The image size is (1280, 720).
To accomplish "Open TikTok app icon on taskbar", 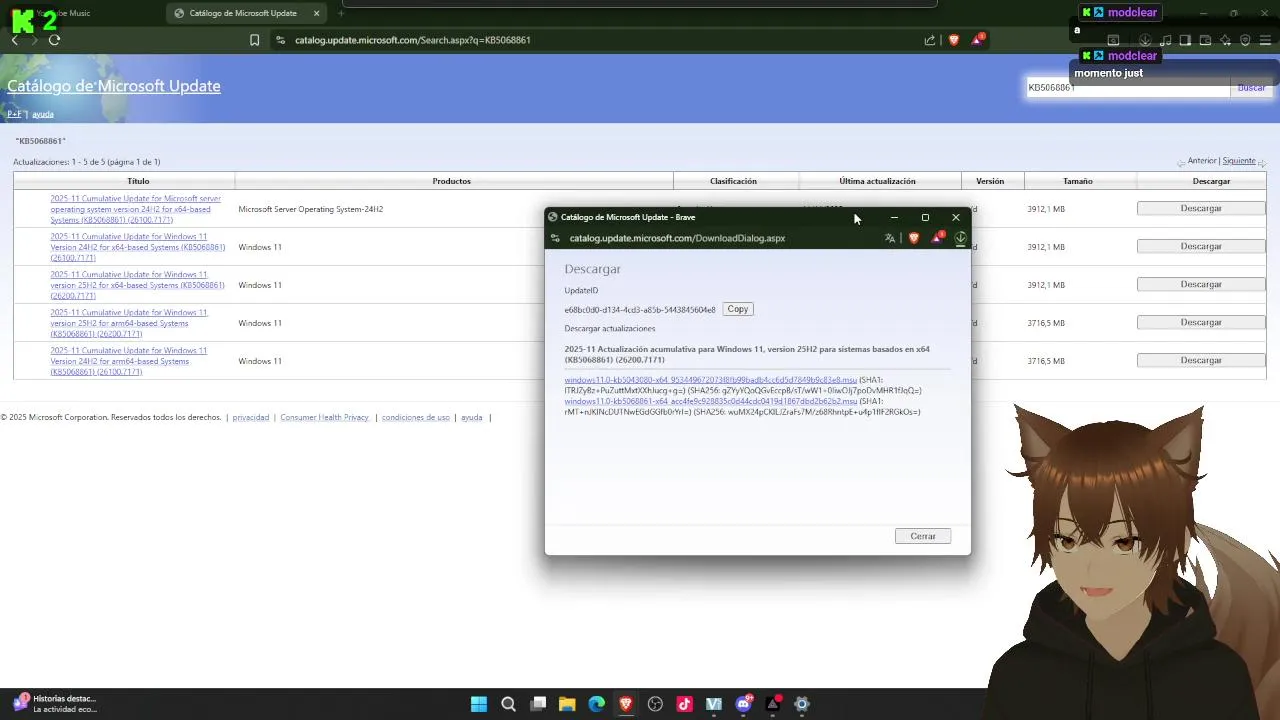I will point(684,704).
